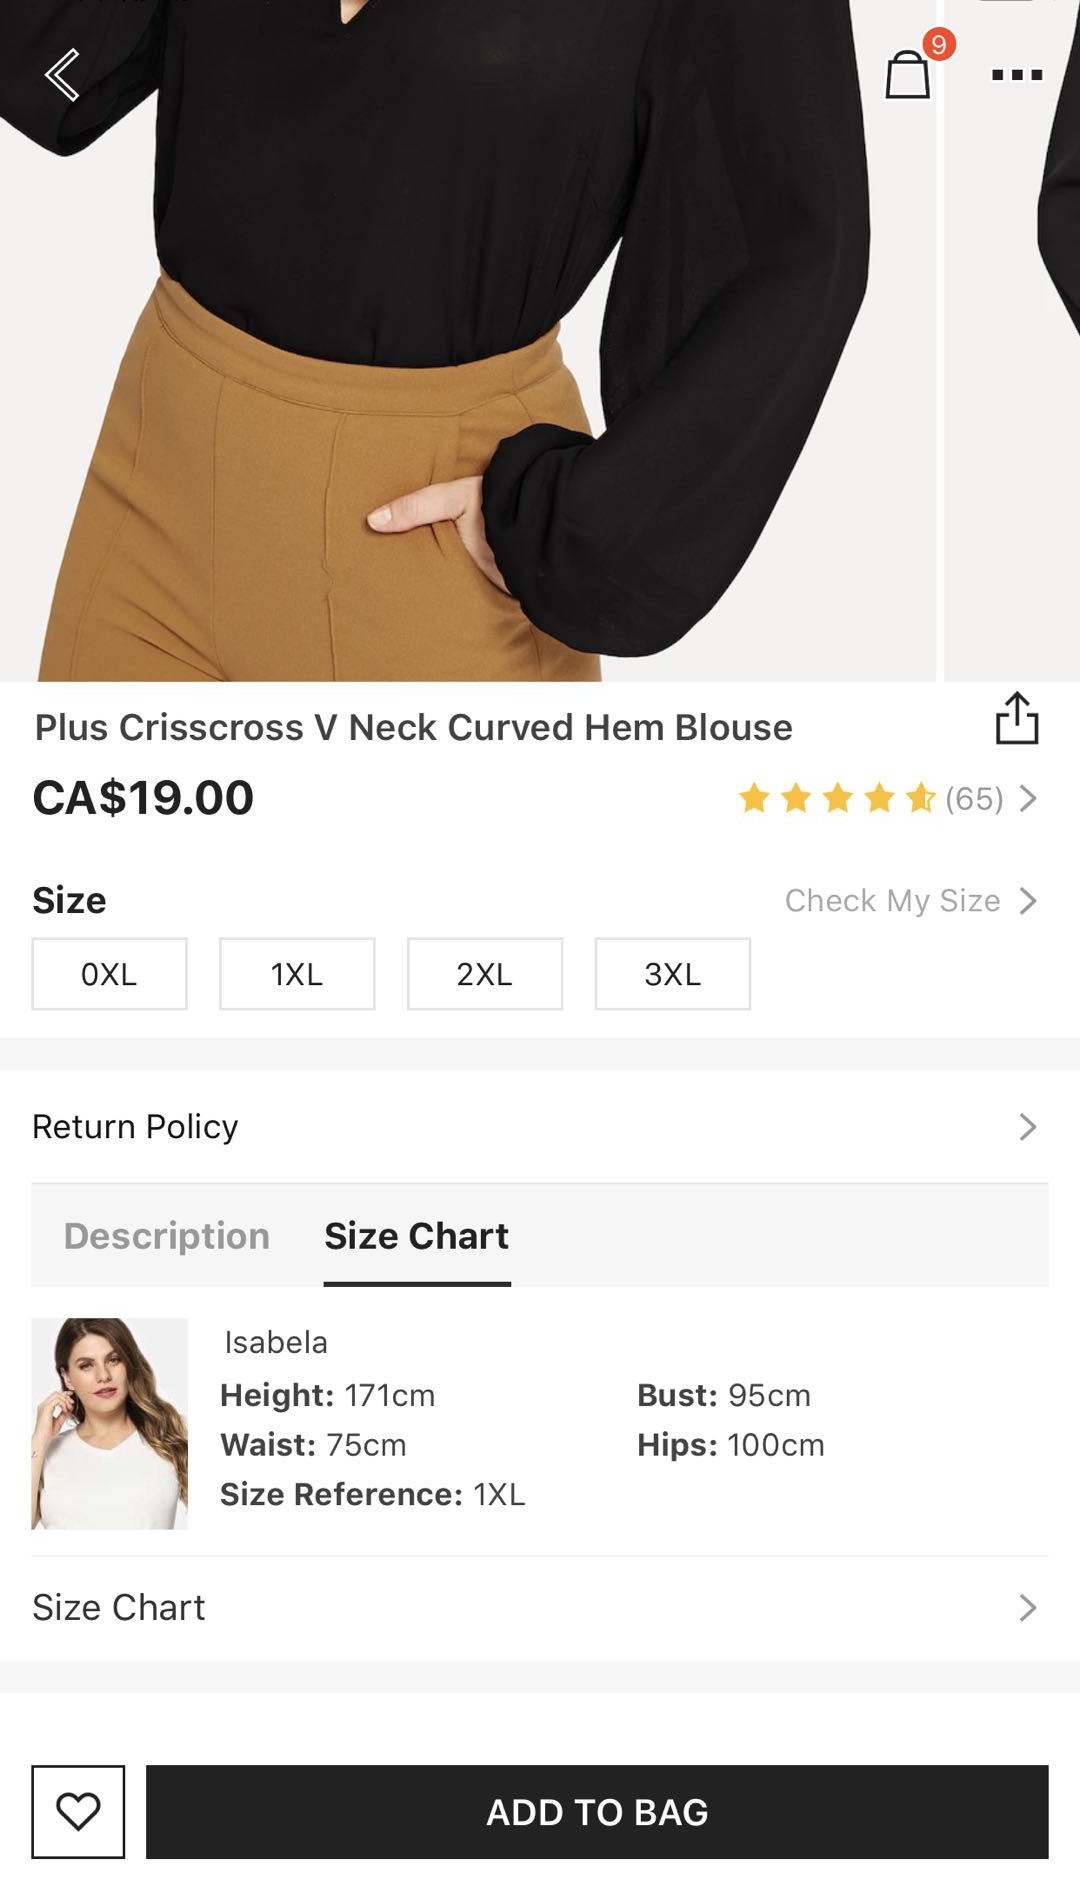This screenshot has height=1880, width=1080.
Task: Select the 3XL size box
Action: 672,974
